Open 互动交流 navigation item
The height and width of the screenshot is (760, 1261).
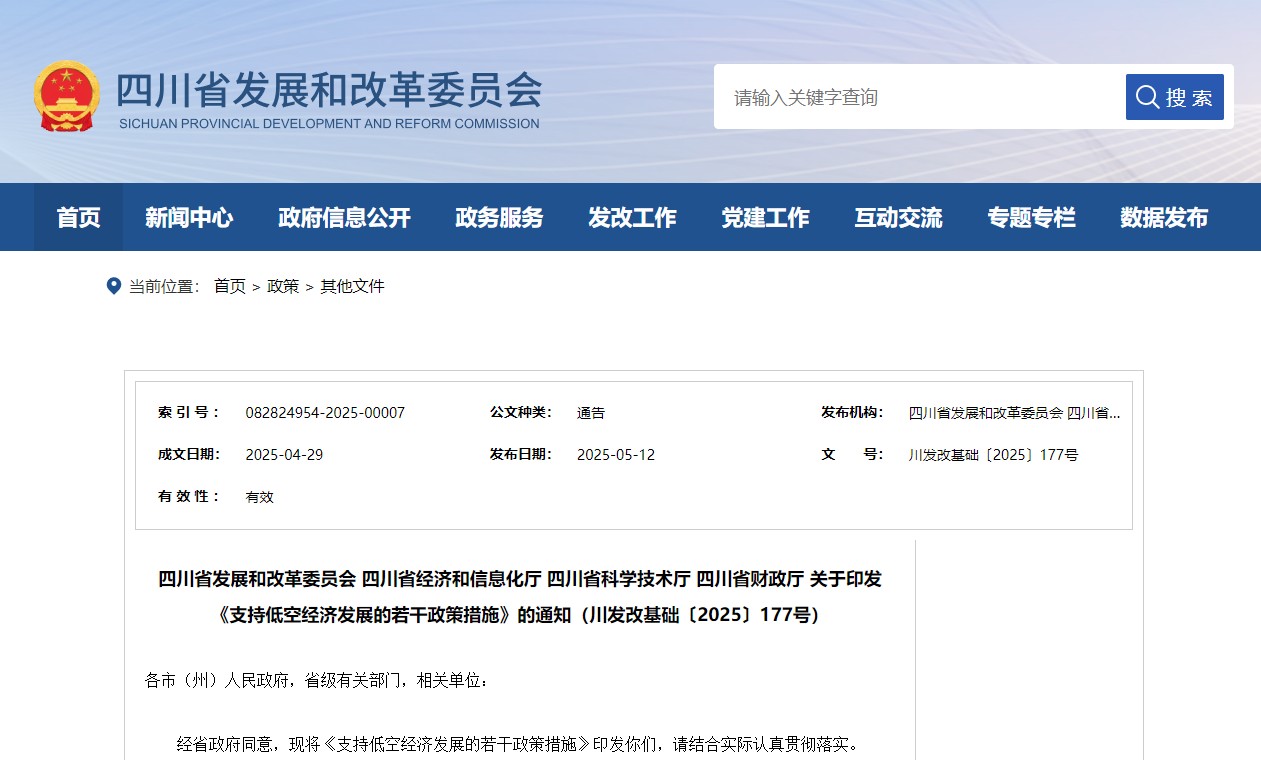coord(898,217)
